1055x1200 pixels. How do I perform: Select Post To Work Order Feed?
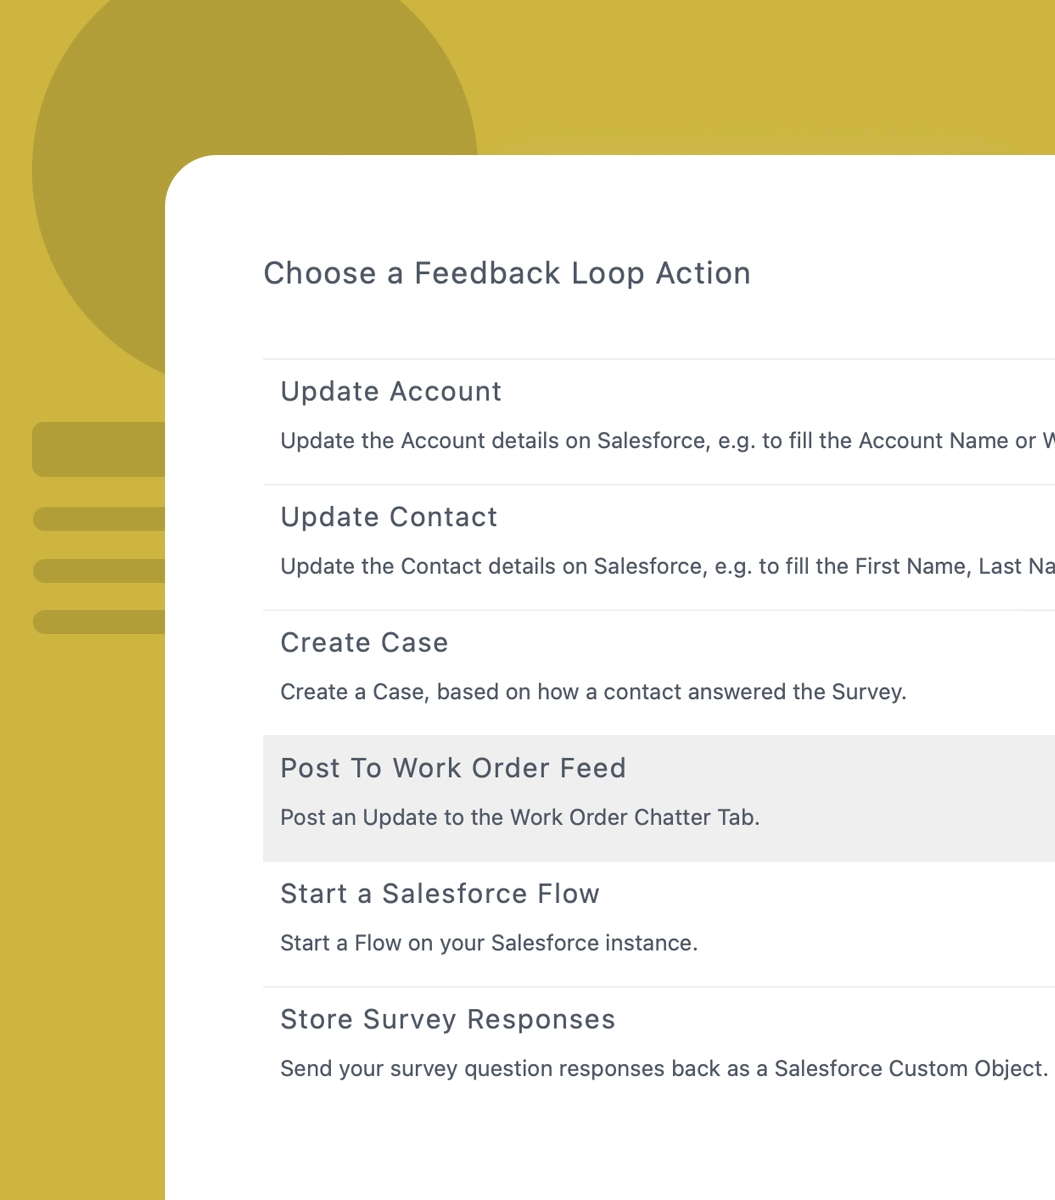click(453, 768)
